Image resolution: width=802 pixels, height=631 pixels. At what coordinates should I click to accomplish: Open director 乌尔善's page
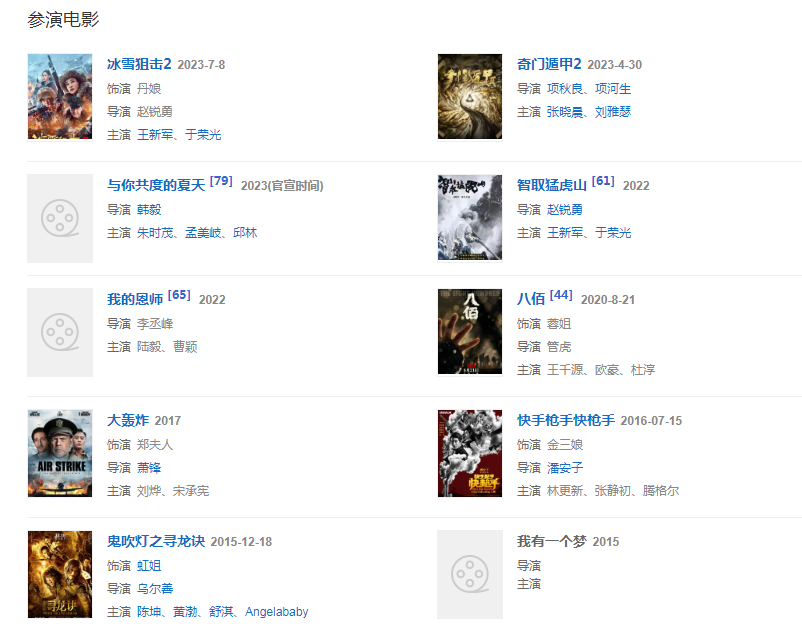click(x=155, y=589)
